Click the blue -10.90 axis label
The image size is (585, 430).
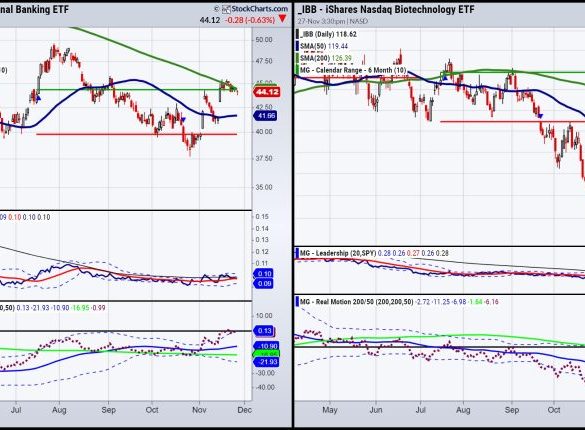pos(266,346)
